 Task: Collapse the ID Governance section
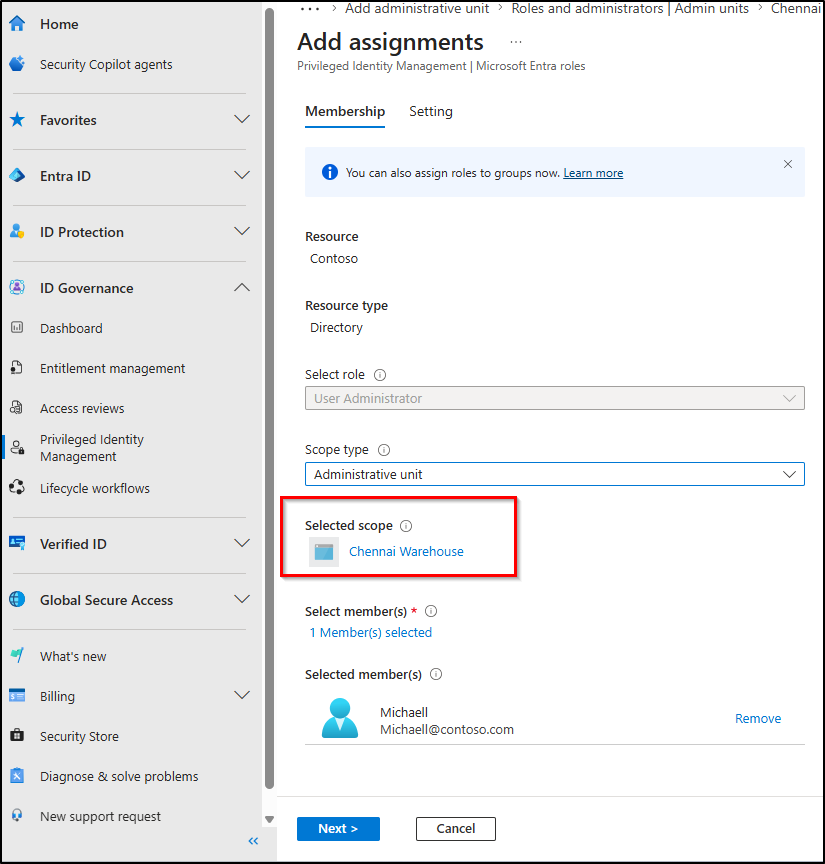242,288
